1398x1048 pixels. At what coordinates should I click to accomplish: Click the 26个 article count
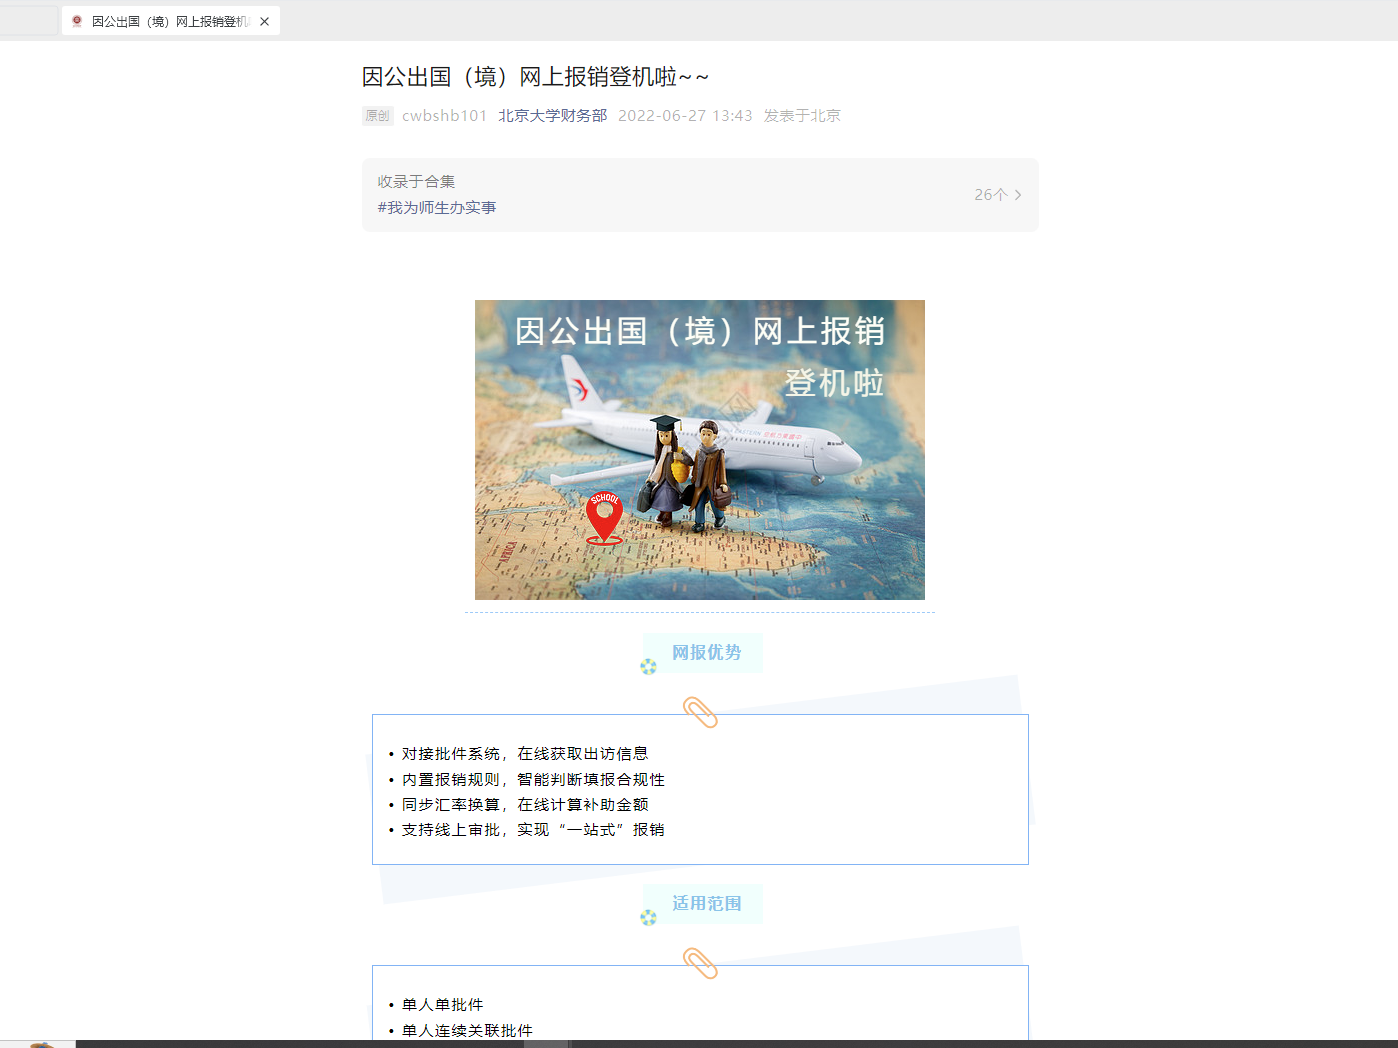click(990, 195)
